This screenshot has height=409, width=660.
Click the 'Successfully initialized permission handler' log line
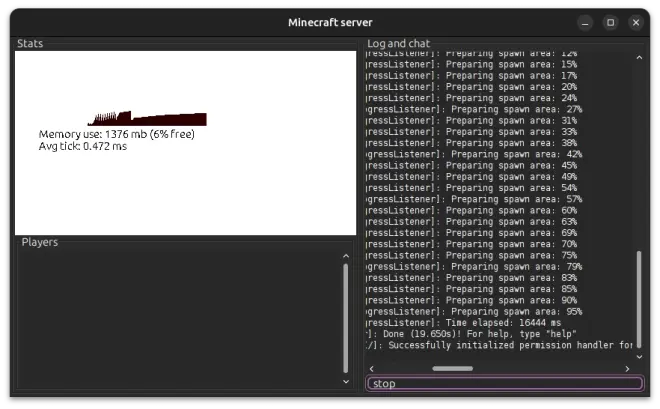pos(499,345)
